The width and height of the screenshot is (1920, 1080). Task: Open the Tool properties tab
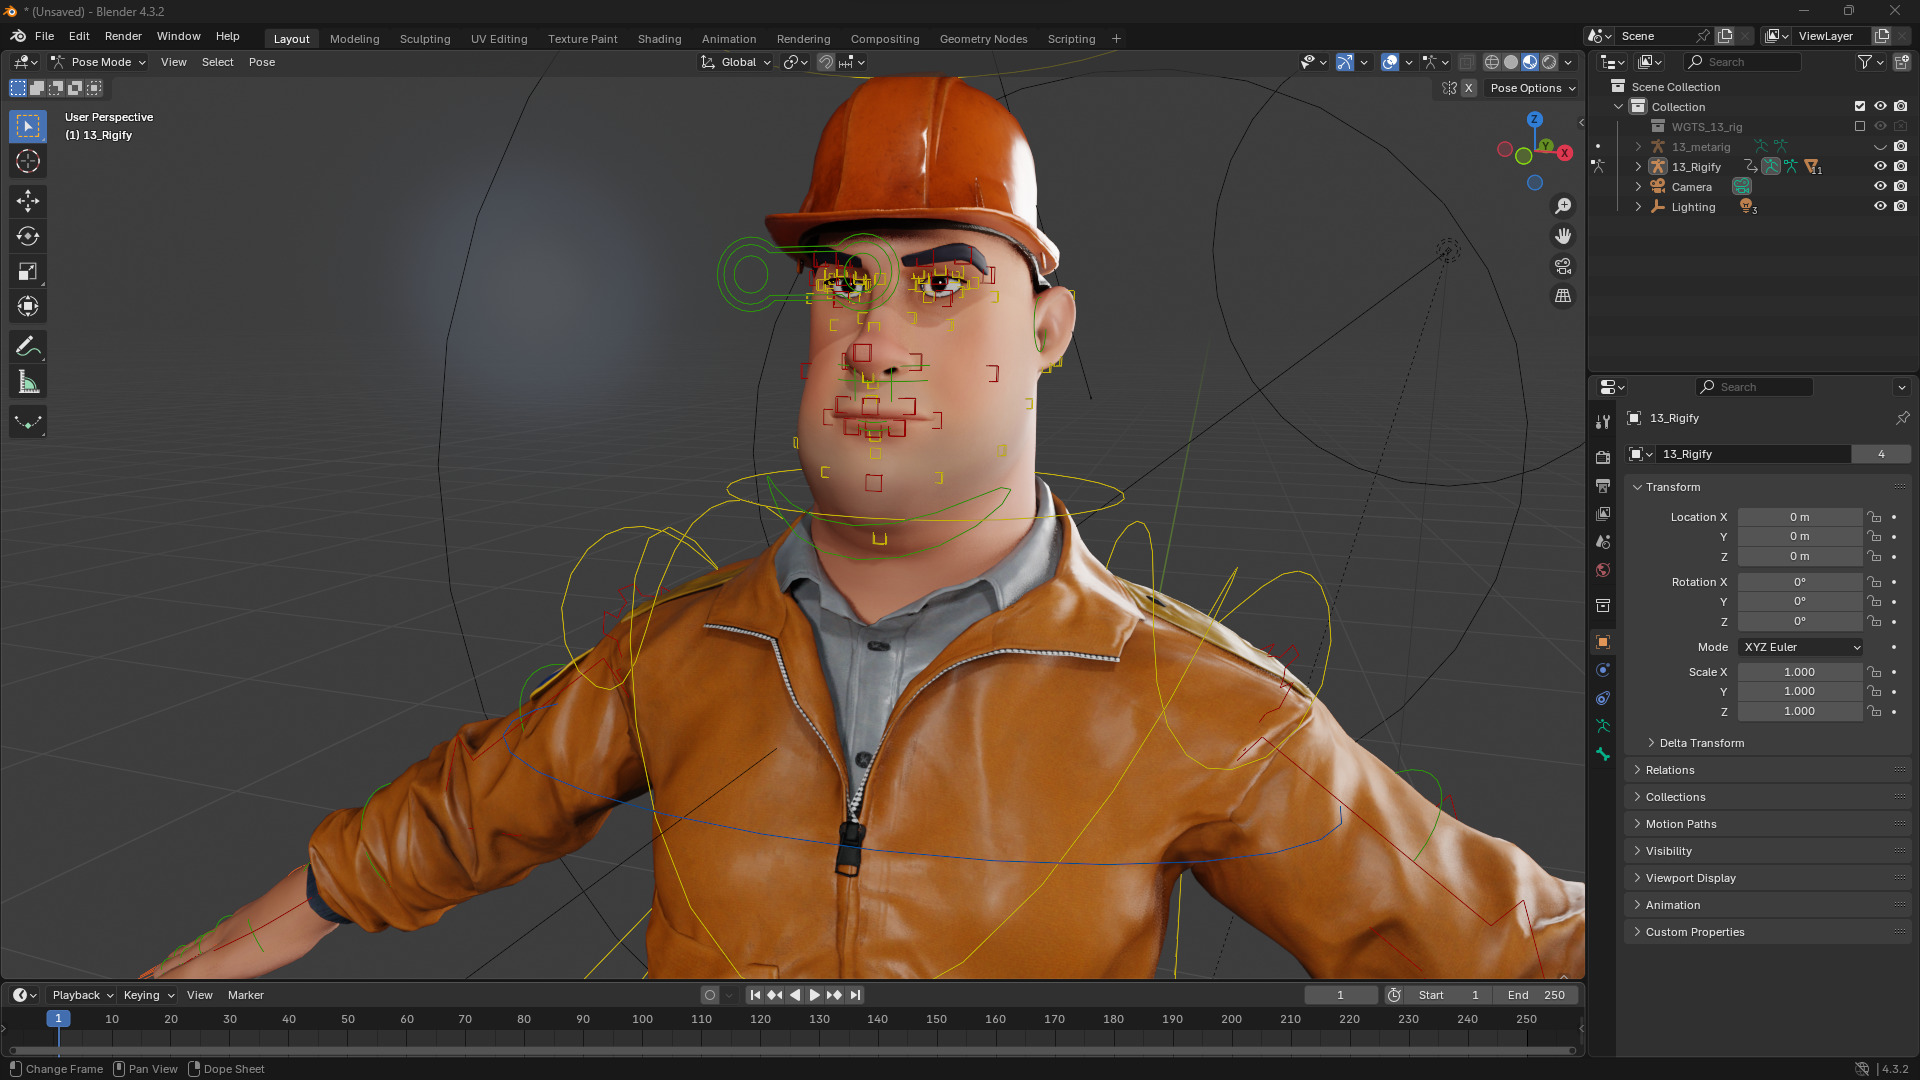tap(1603, 422)
